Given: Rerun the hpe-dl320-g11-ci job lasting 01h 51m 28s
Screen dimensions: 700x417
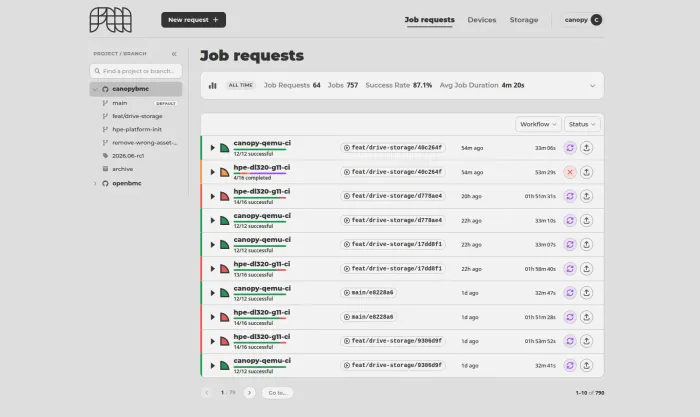Looking at the screenshot, I should pyautogui.click(x=570, y=317).
